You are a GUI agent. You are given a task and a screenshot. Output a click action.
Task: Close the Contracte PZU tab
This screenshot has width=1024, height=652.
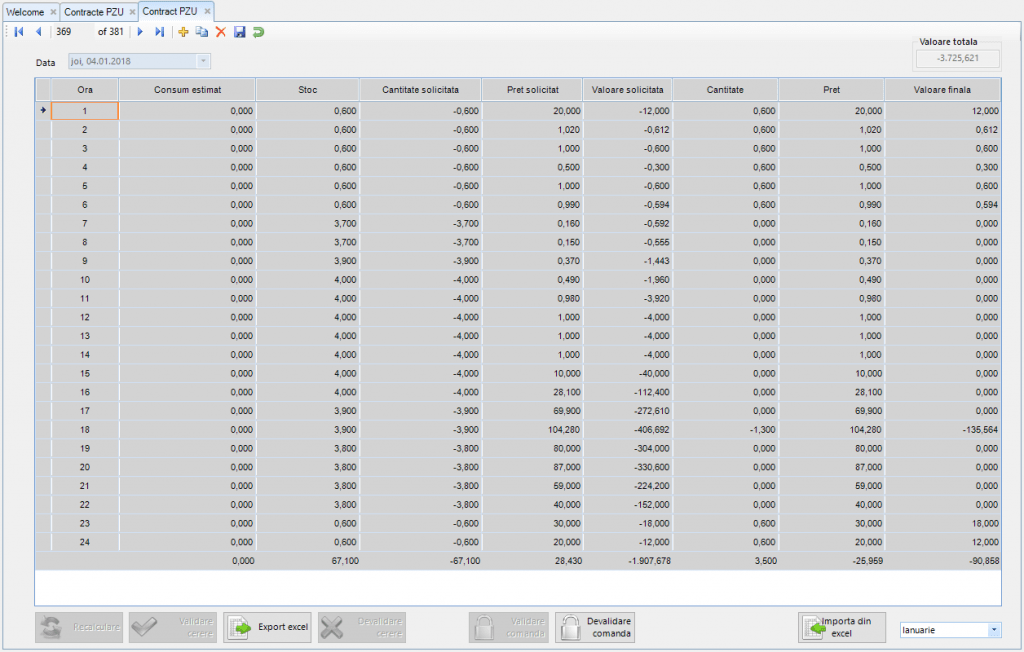pyautogui.click(x=132, y=12)
